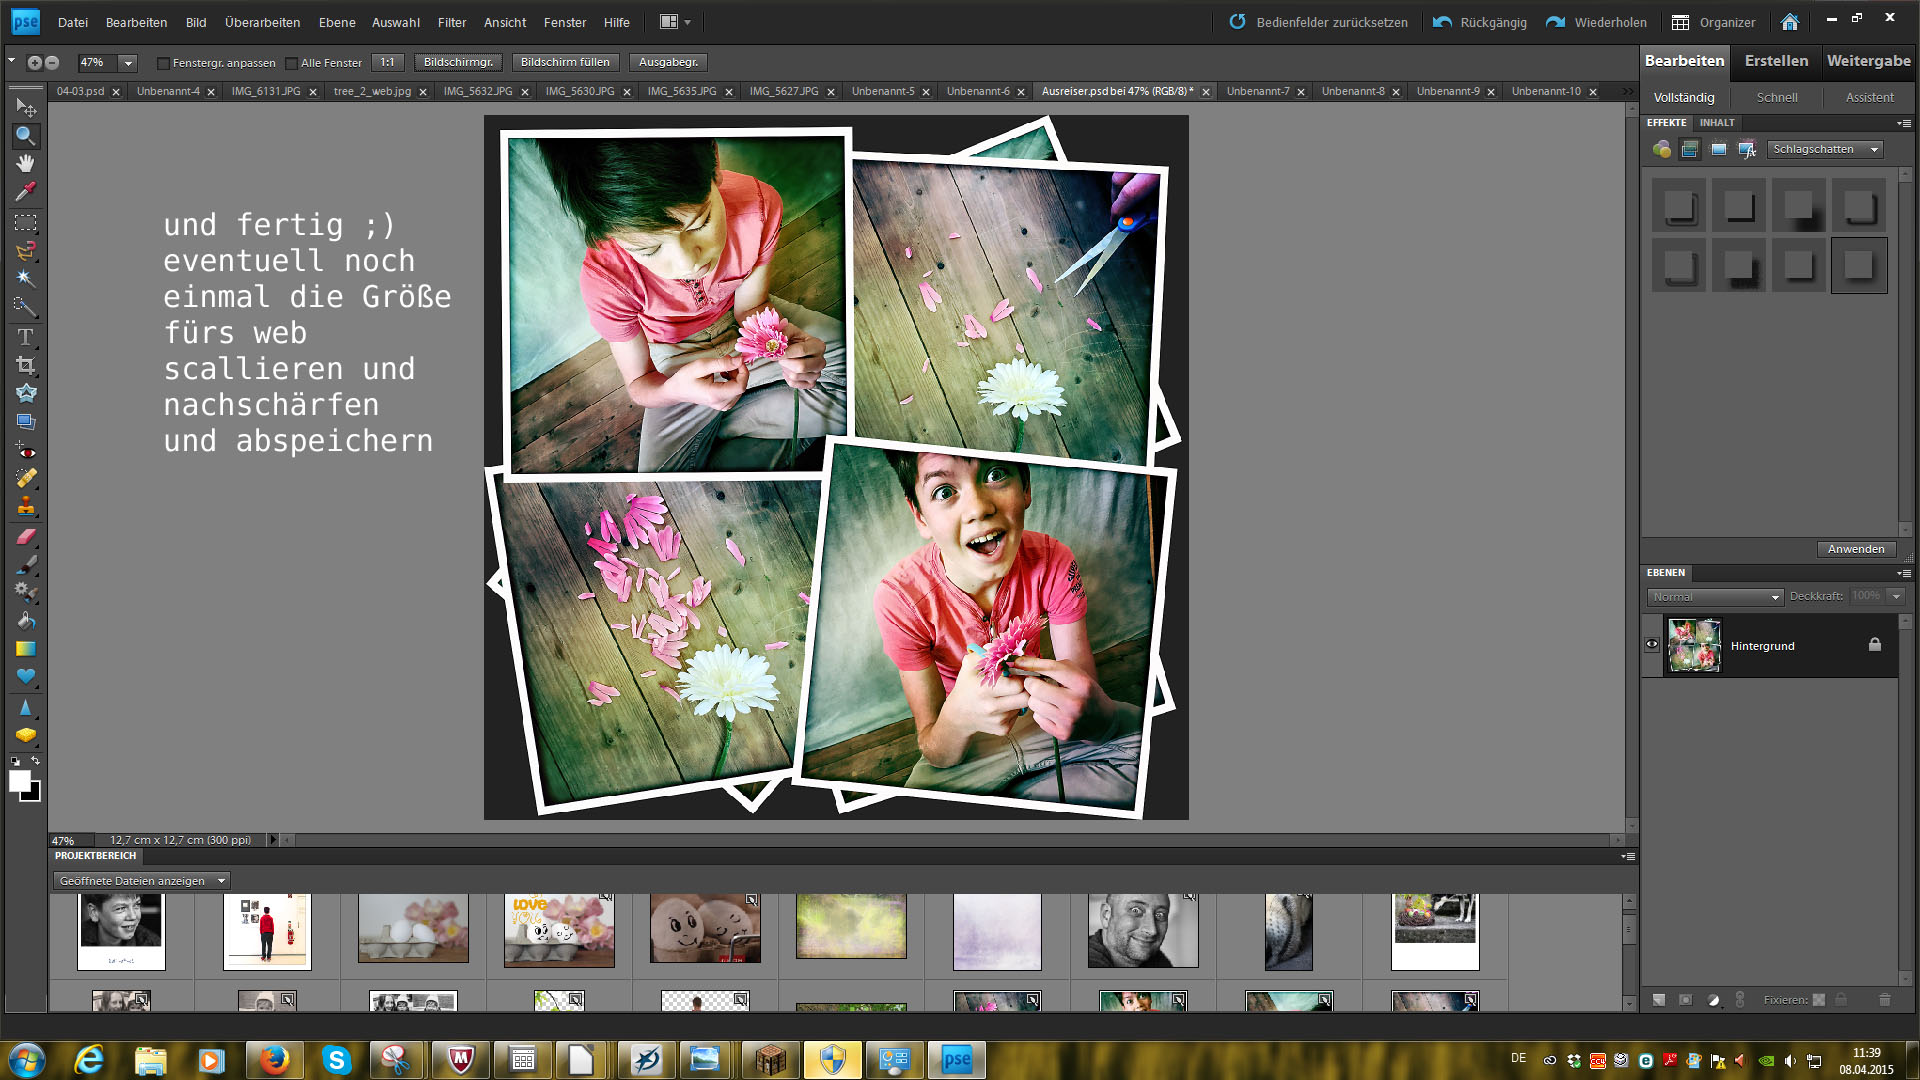1920x1080 pixels.
Task: Open Projektbereich panel flyout menu
Action: click(1628, 856)
